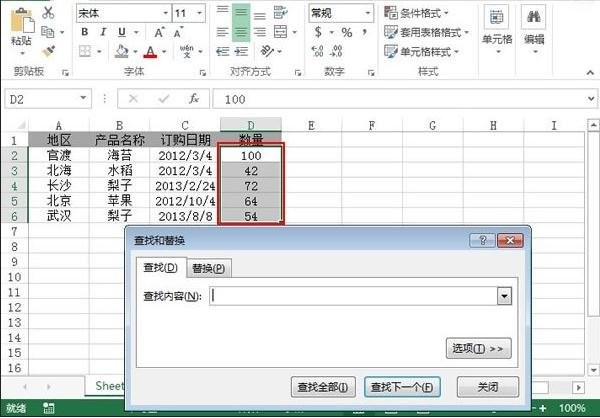
Task: Select the 查找 (Find) tab
Action: pyautogui.click(x=160, y=268)
